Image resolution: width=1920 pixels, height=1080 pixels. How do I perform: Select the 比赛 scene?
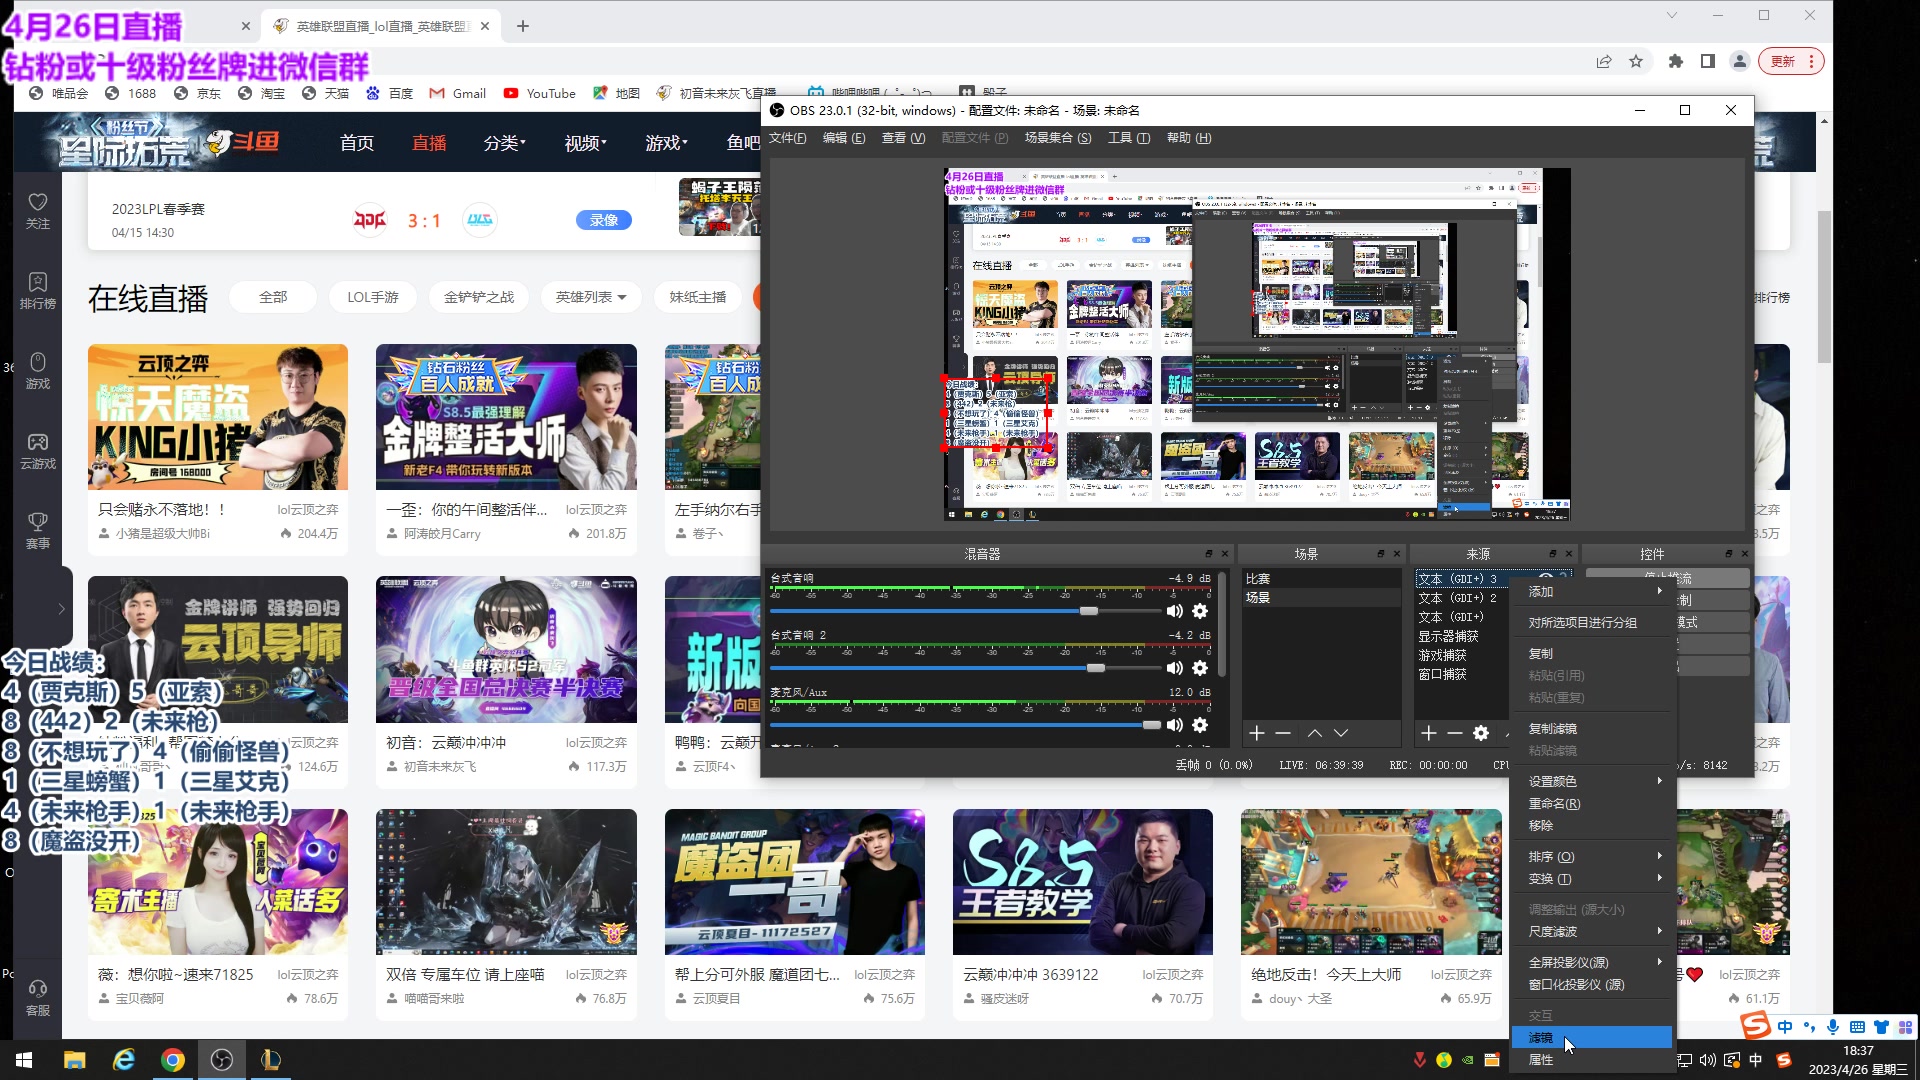pyautogui.click(x=1258, y=579)
